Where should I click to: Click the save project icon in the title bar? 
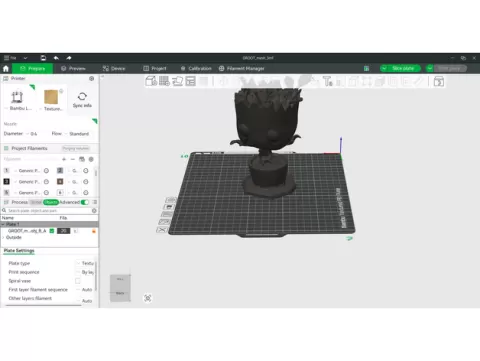(x=43, y=58)
